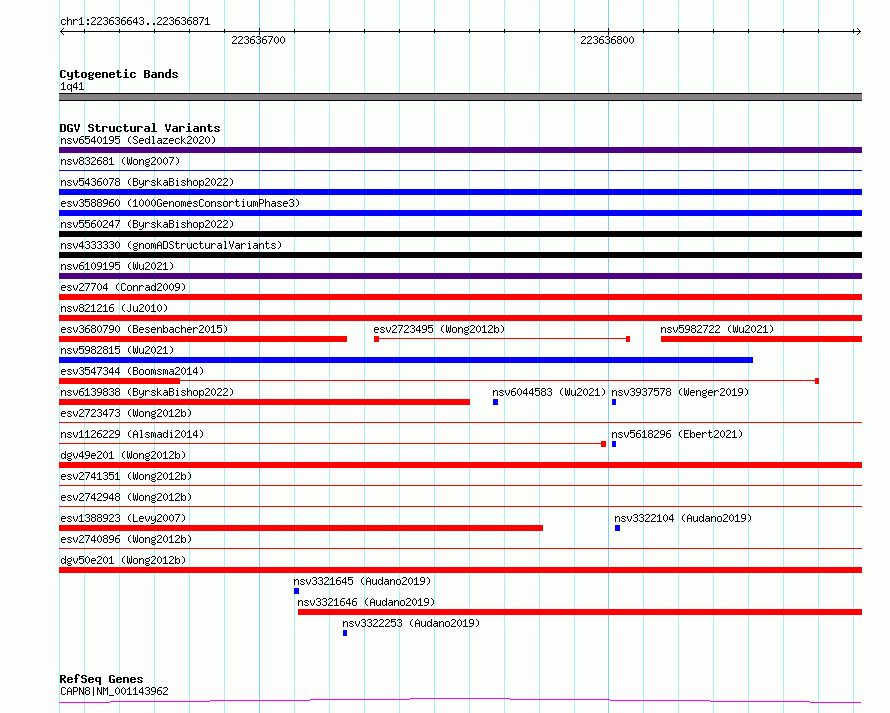This screenshot has height=713, width=890.
Task: Click nsv1126229 (Alsmadi2014) label
Action: point(132,434)
